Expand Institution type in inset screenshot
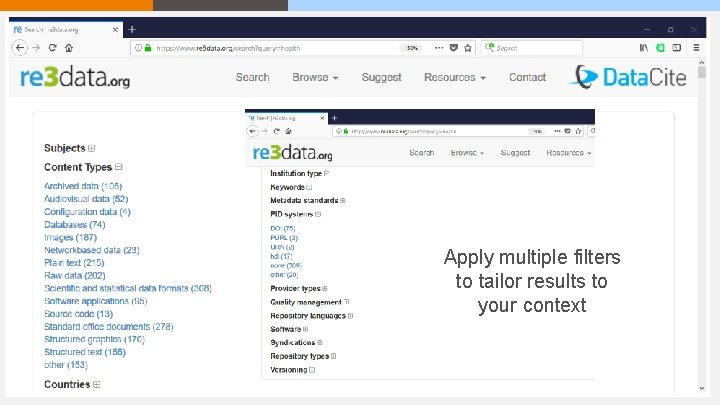Viewport: 720px width, 405px height. [x=326, y=174]
